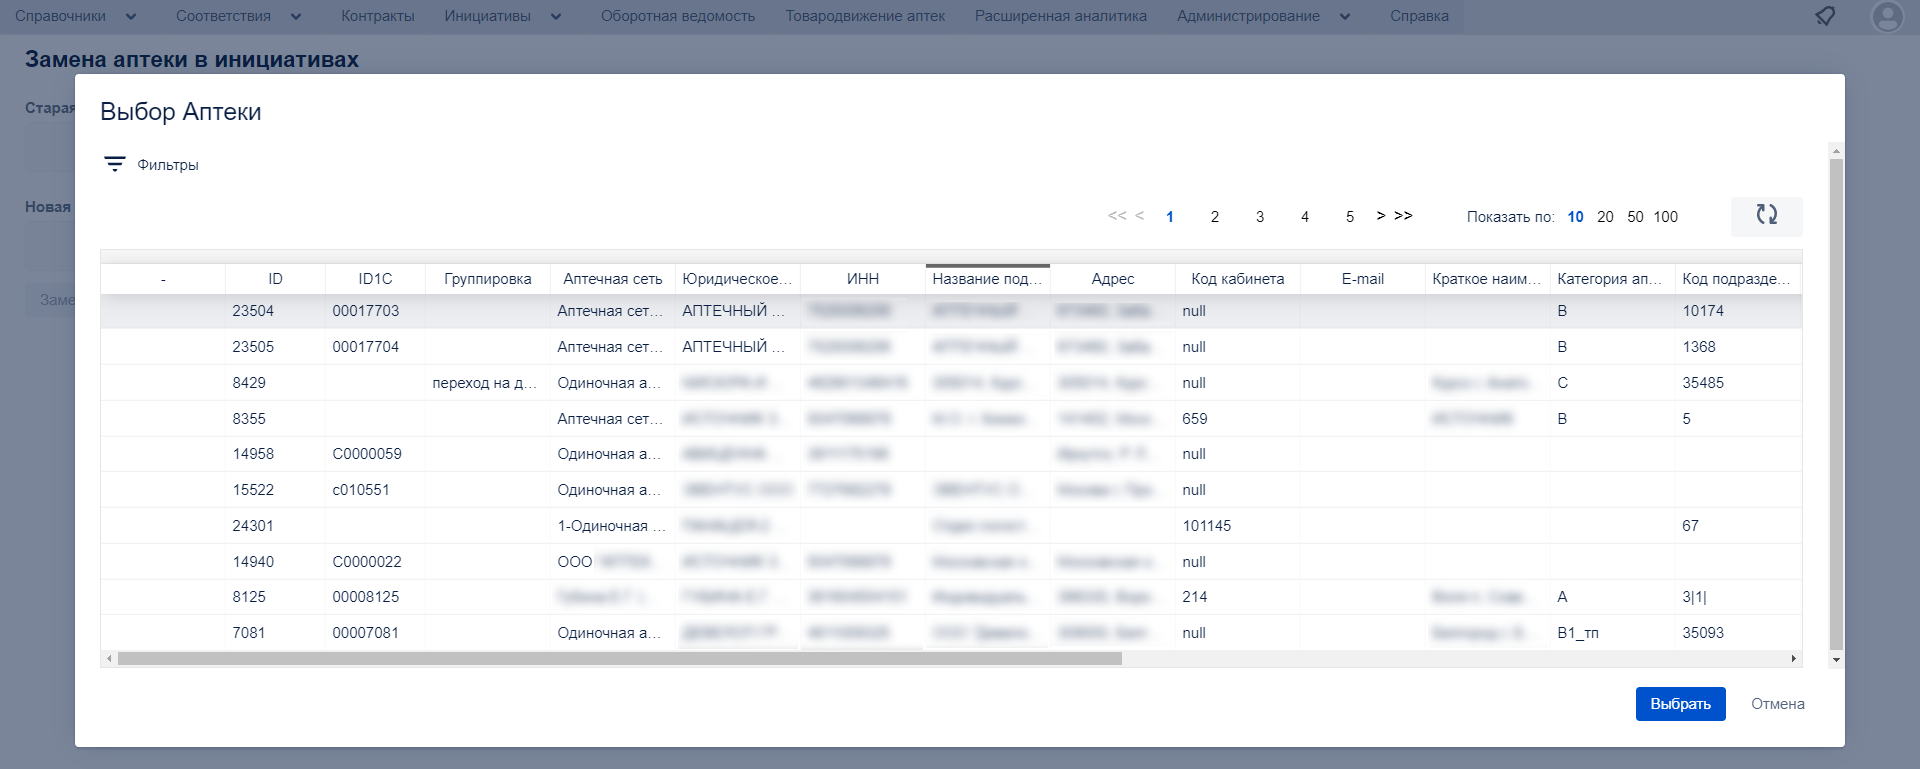Select the row with ID 23505
The width and height of the screenshot is (1920, 769).
951,347
